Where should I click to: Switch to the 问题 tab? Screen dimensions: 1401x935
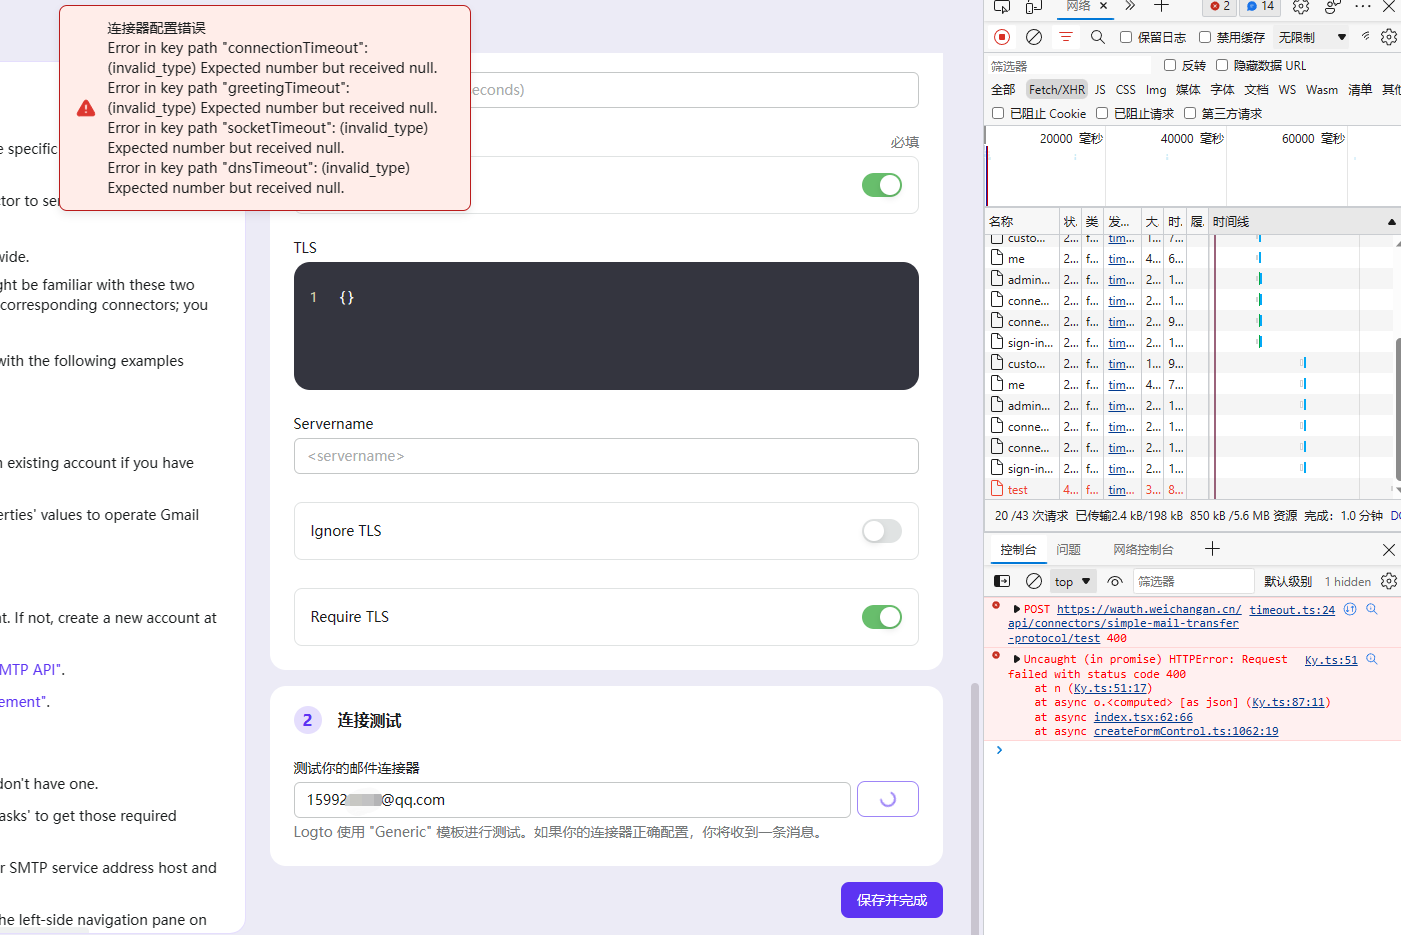(x=1068, y=549)
